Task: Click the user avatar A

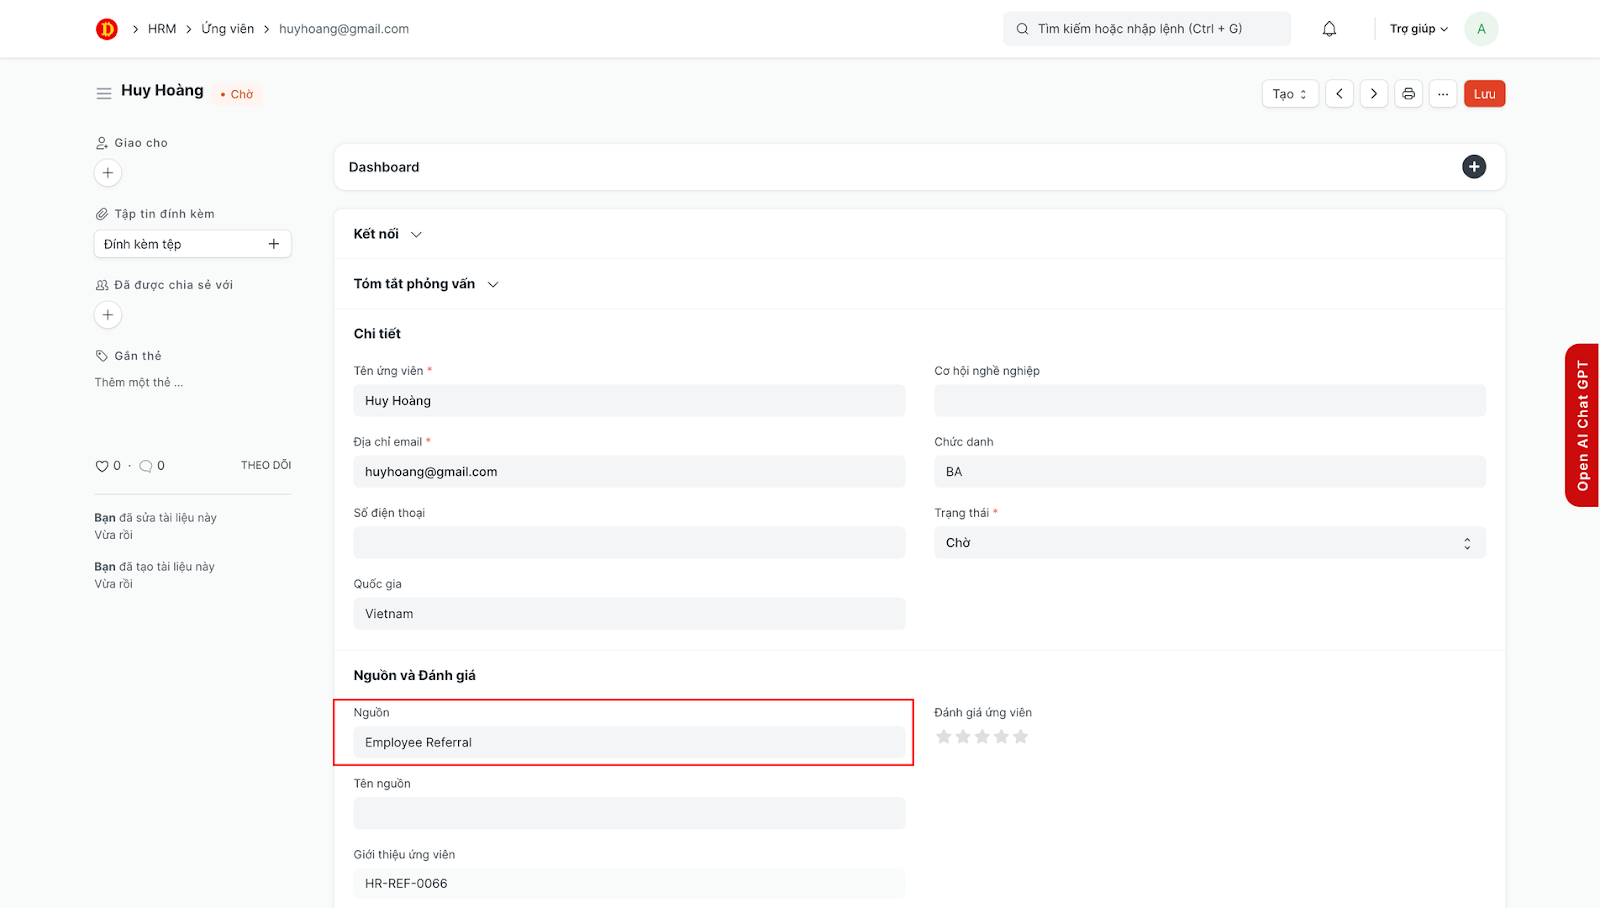Action: pyautogui.click(x=1481, y=29)
